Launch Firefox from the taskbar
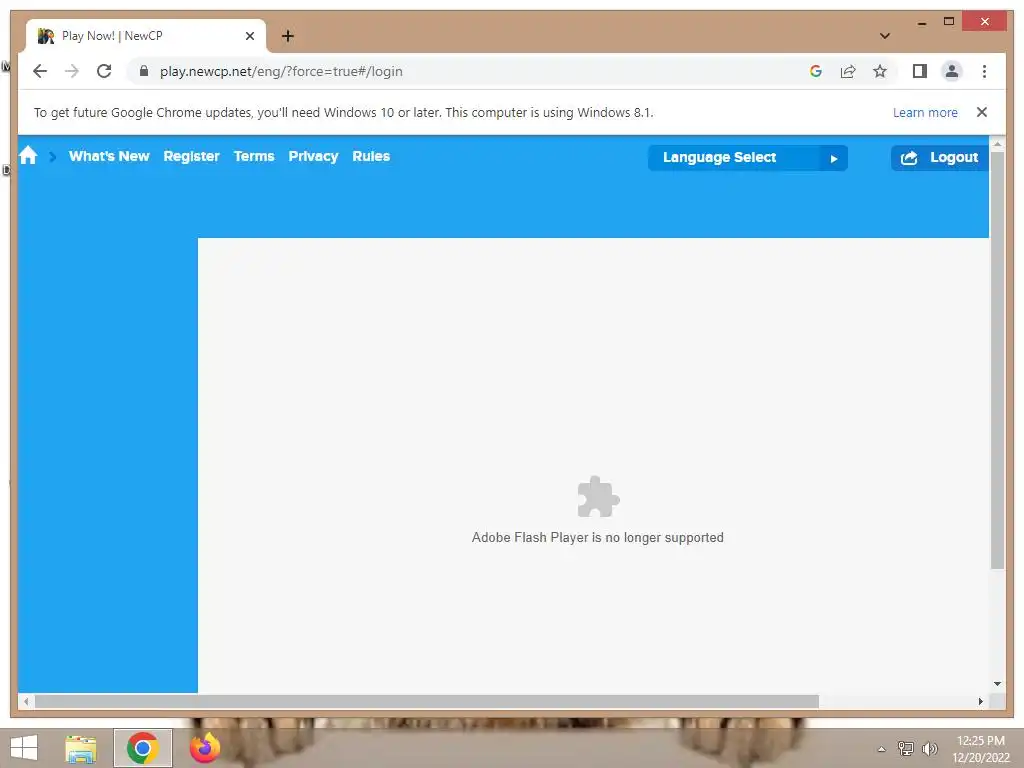This screenshot has width=1024, height=768. tap(205, 748)
